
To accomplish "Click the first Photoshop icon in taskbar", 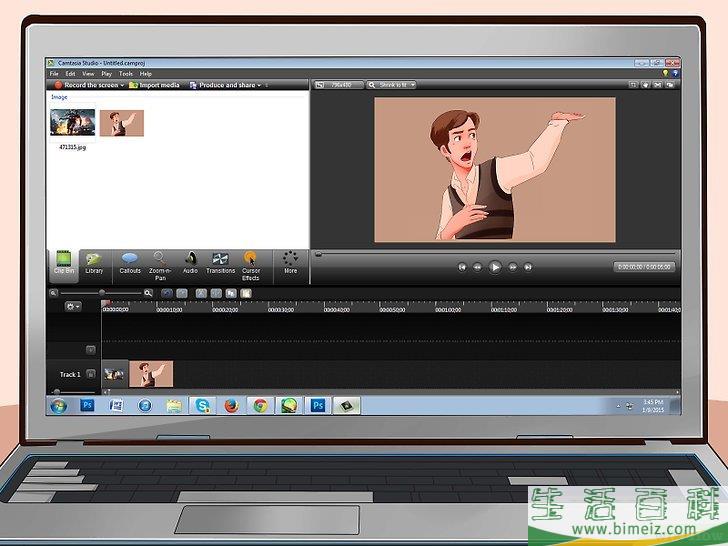I will [87, 405].
